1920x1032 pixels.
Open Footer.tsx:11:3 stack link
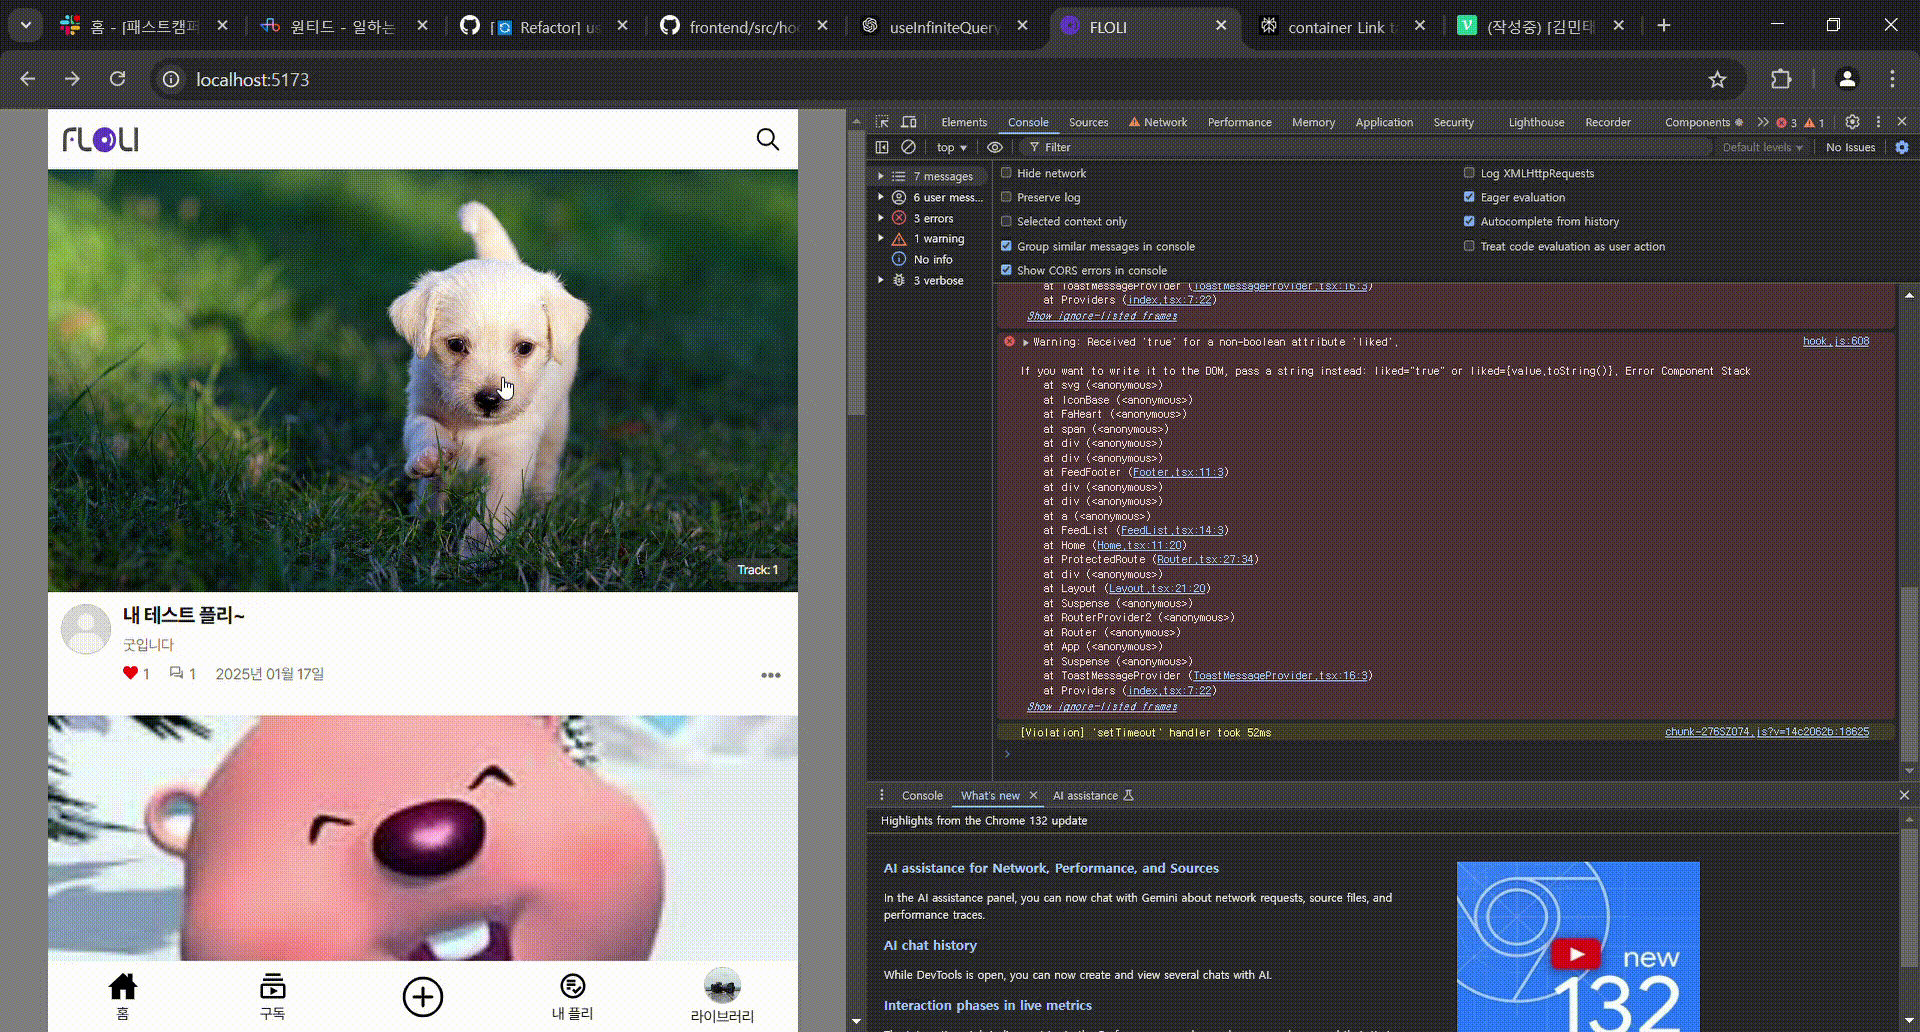[x=1178, y=472]
